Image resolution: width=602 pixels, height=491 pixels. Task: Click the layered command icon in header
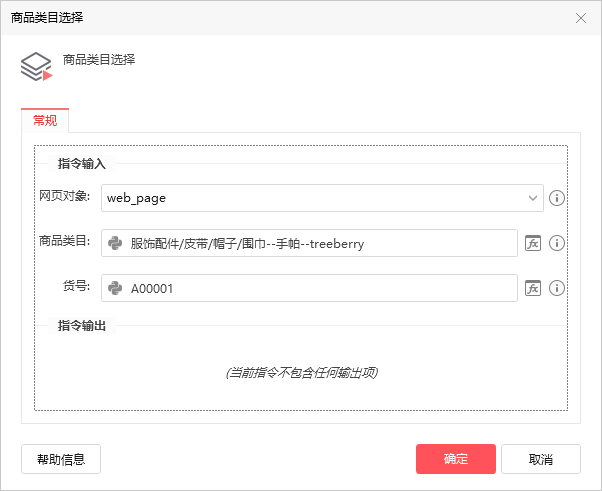(x=36, y=67)
